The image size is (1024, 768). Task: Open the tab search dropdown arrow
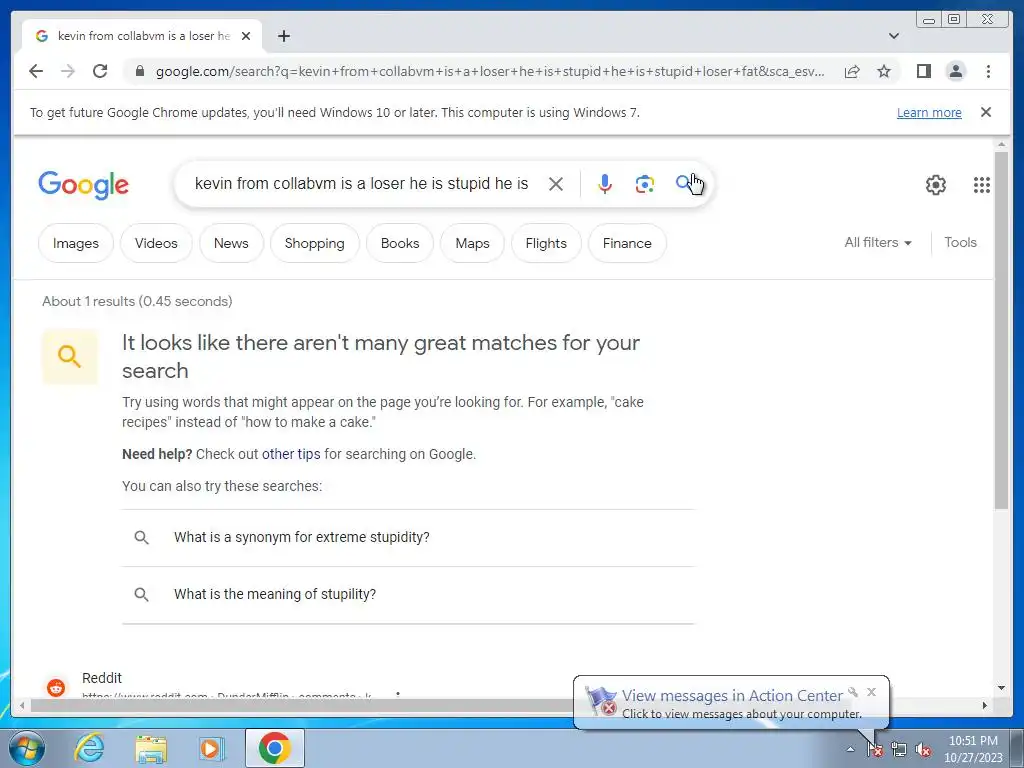(x=893, y=36)
